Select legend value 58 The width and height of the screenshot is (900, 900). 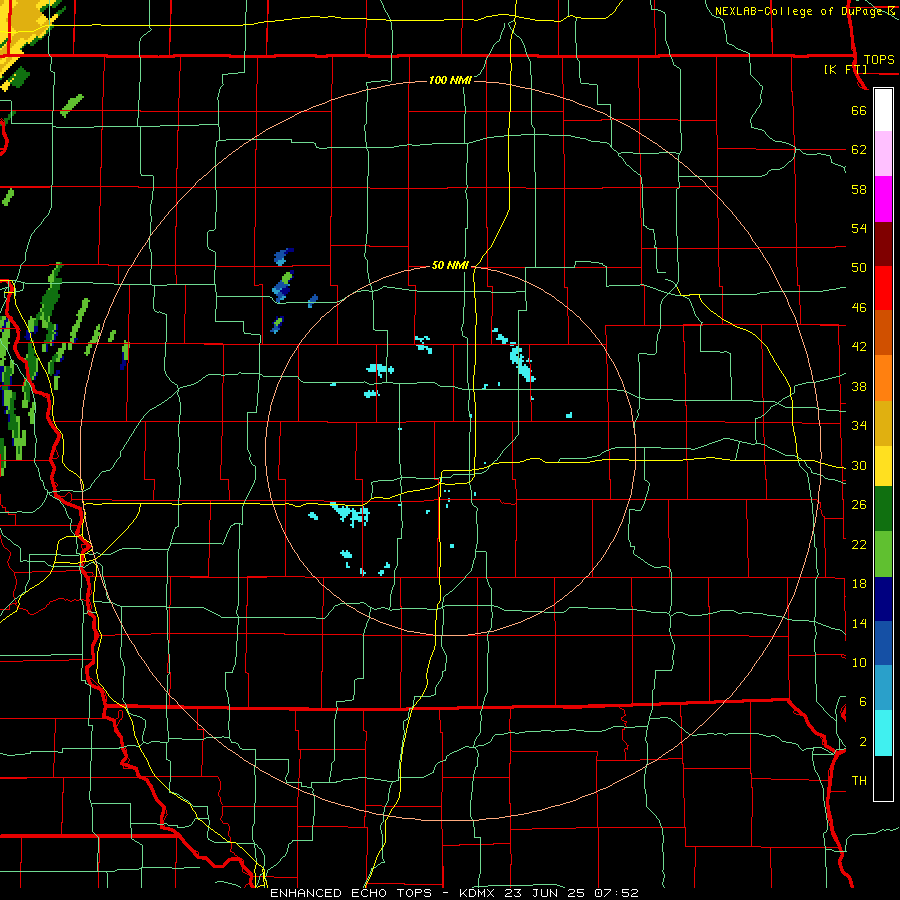859,189
